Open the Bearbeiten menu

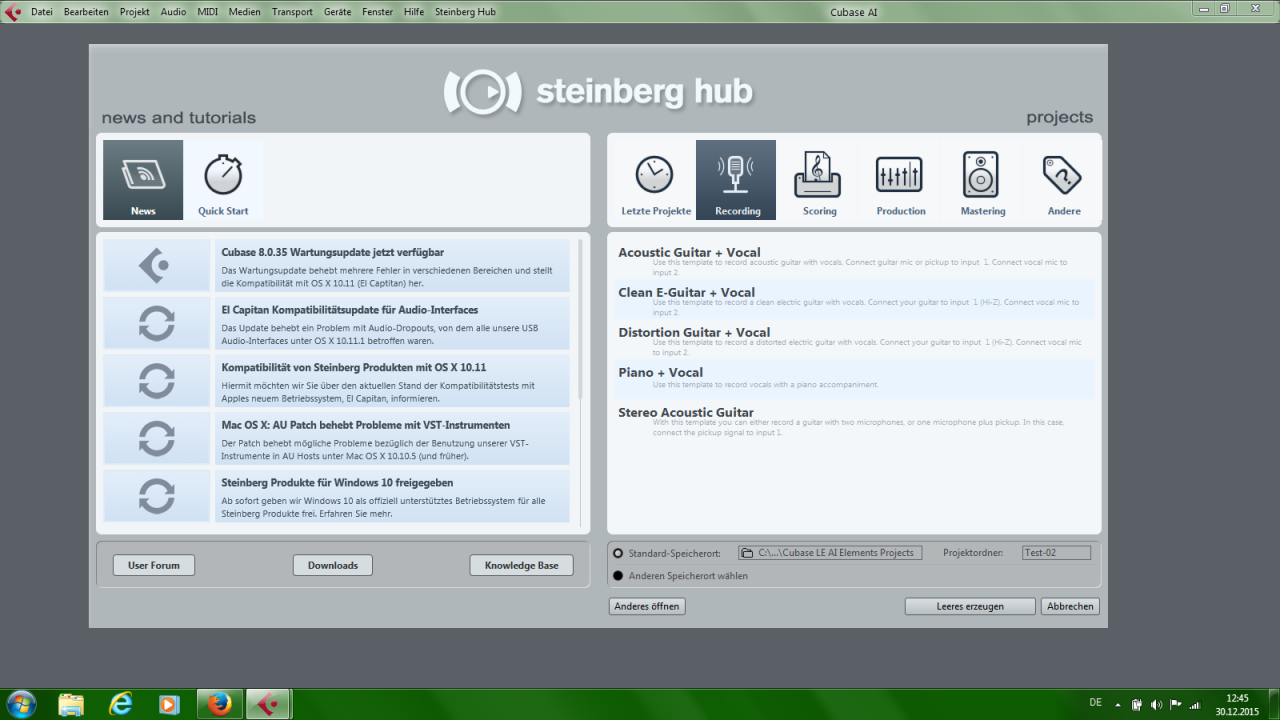[87, 12]
